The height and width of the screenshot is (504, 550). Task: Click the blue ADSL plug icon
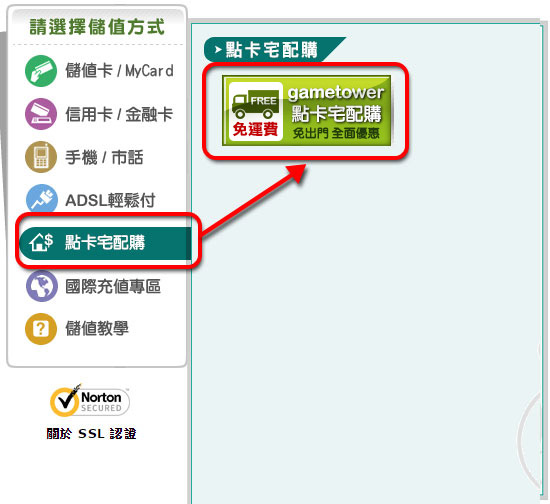(x=41, y=199)
